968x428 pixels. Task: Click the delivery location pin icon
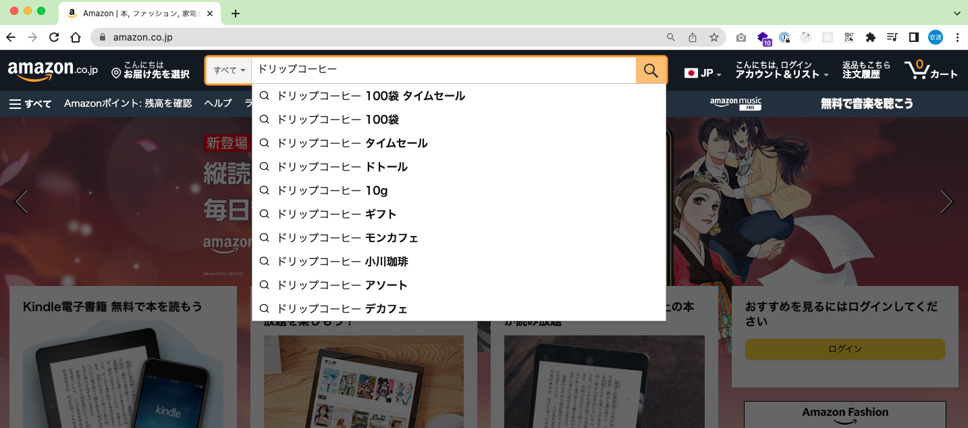[116, 73]
